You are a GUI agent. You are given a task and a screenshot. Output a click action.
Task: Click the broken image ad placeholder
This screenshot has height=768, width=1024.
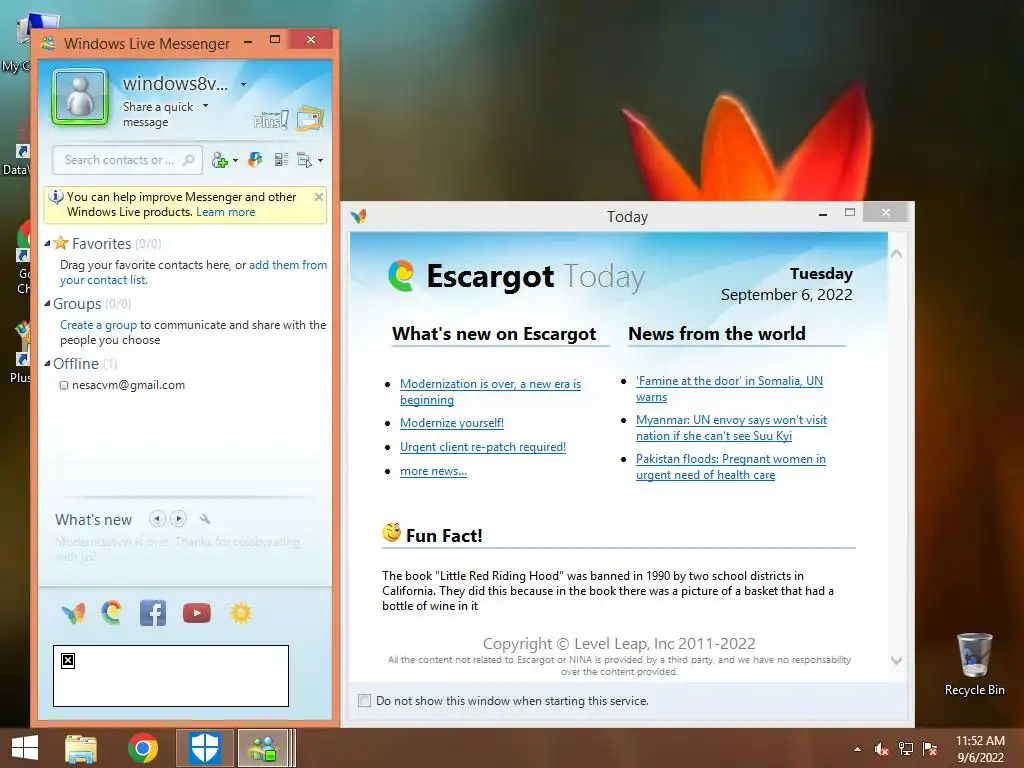point(171,676)
